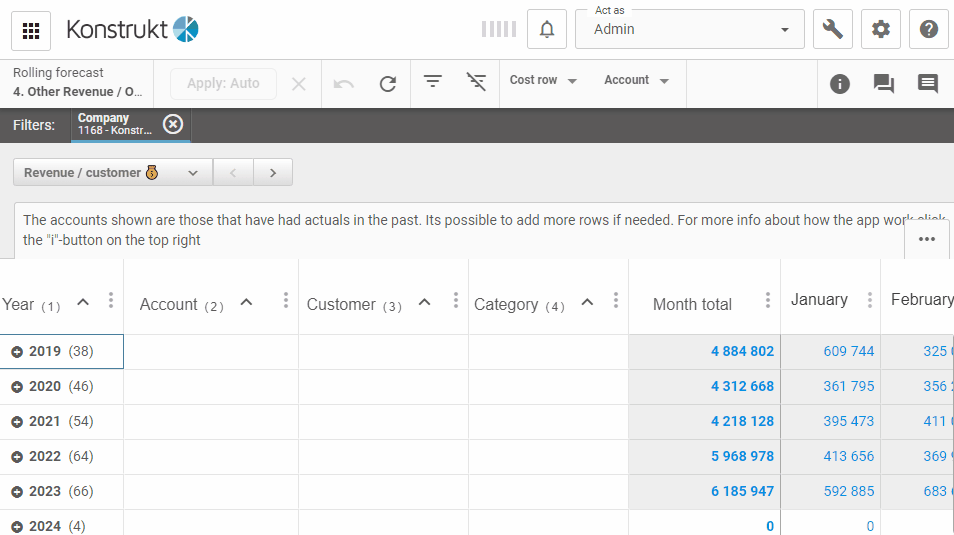Image resolution: width=954 pixels, height=535 pixels.
Task: Expand the 2019 year row
Action: click(x=17, y=352)
